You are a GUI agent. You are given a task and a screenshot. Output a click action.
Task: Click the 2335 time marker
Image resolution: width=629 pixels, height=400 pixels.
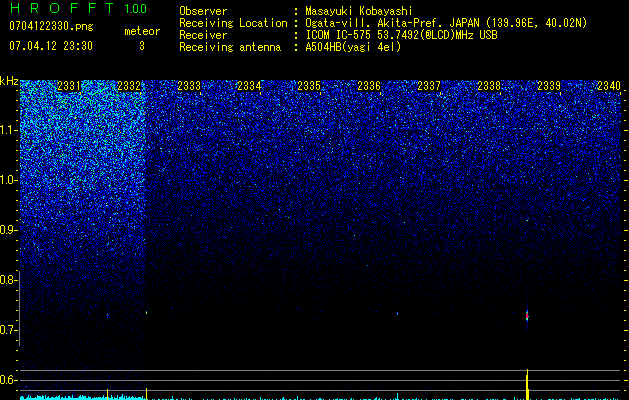(x=309, y=86)
